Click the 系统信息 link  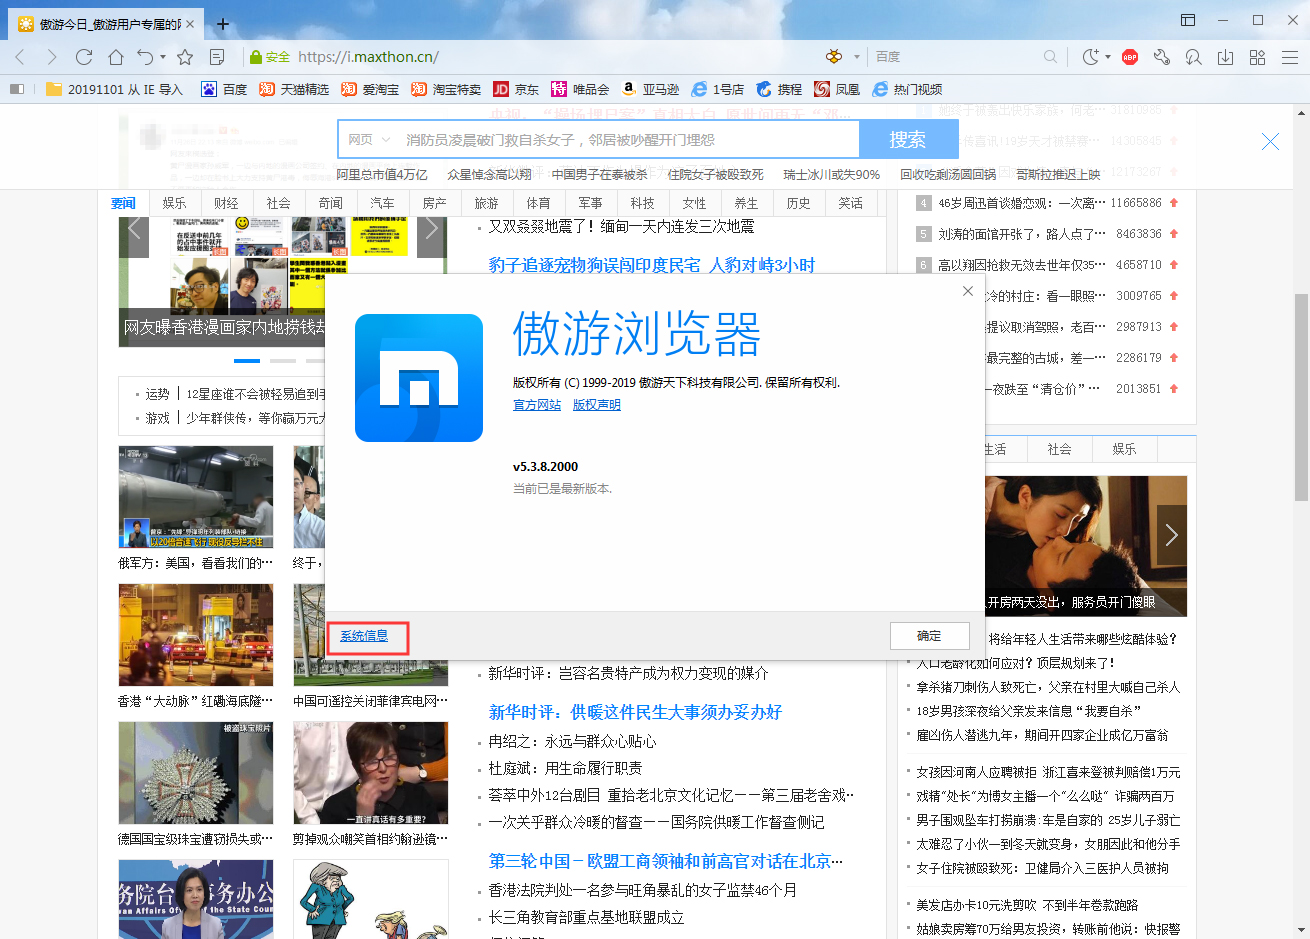[366, 635]
